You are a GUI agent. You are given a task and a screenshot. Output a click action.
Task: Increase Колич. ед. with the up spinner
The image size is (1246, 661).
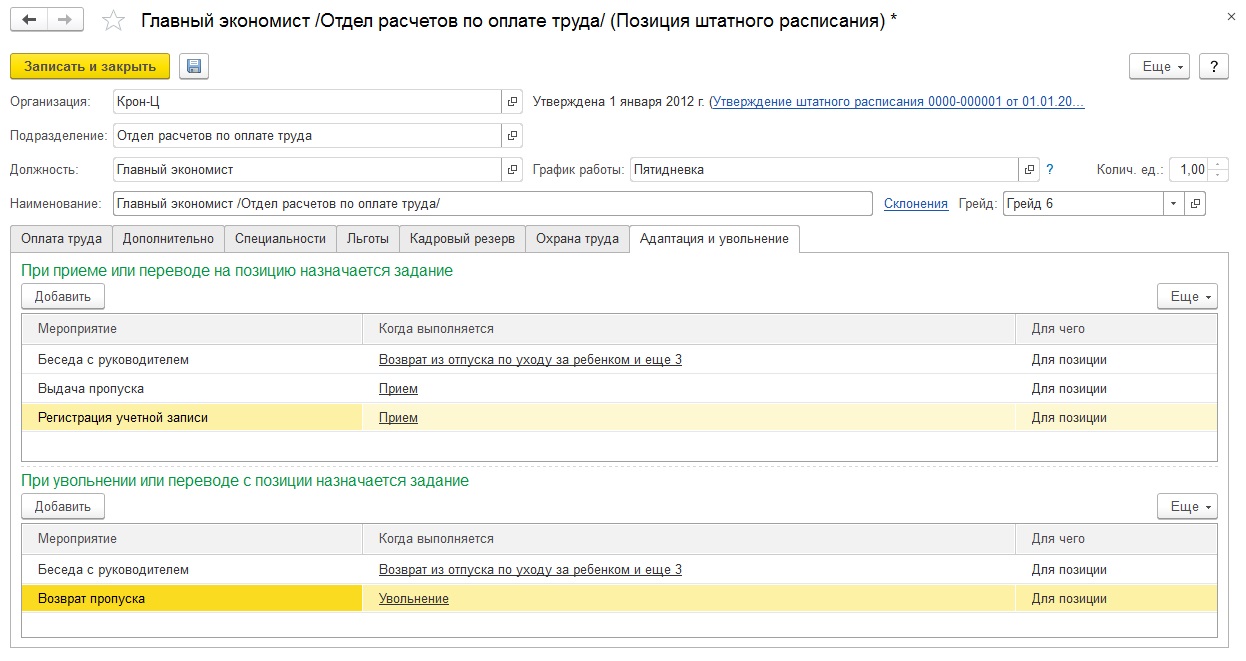[x=1218, y=164]
